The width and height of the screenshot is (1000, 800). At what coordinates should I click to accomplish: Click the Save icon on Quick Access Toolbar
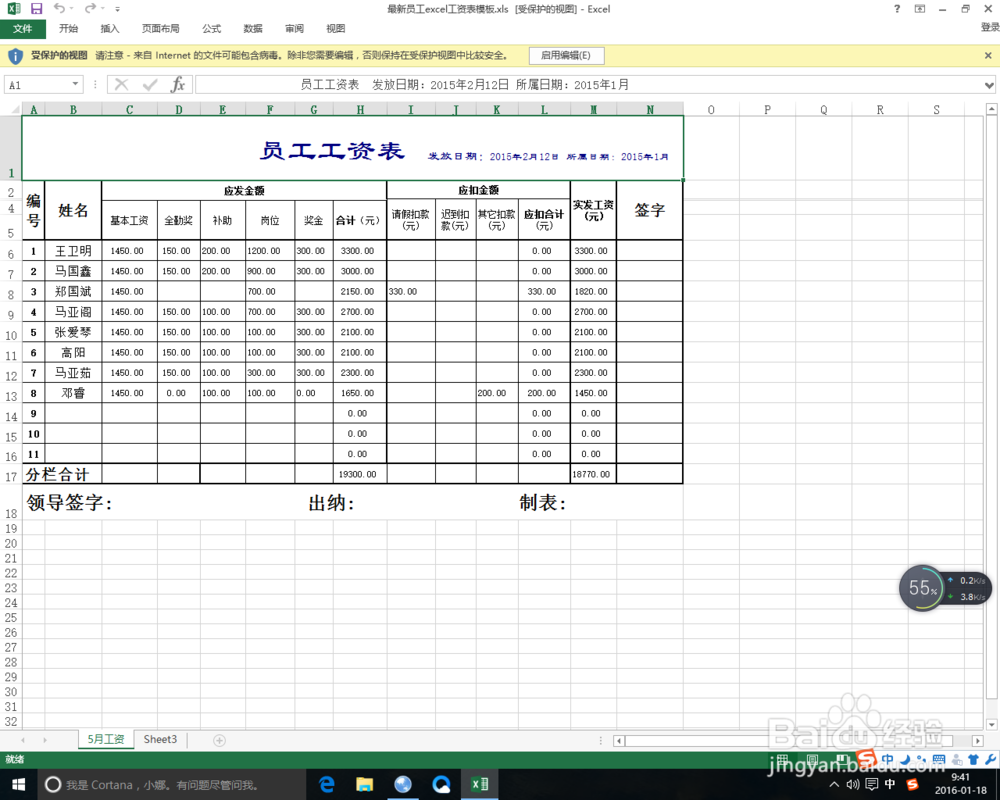pyautogui.click(x=35, y=8)
